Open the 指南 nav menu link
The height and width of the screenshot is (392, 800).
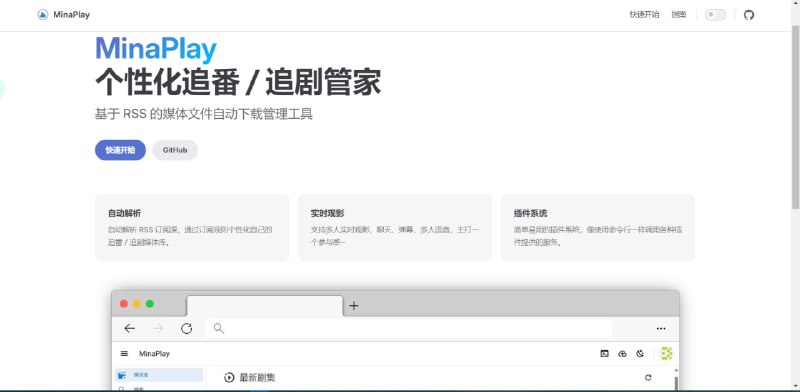pyautogui.click(x=679, y=15)
